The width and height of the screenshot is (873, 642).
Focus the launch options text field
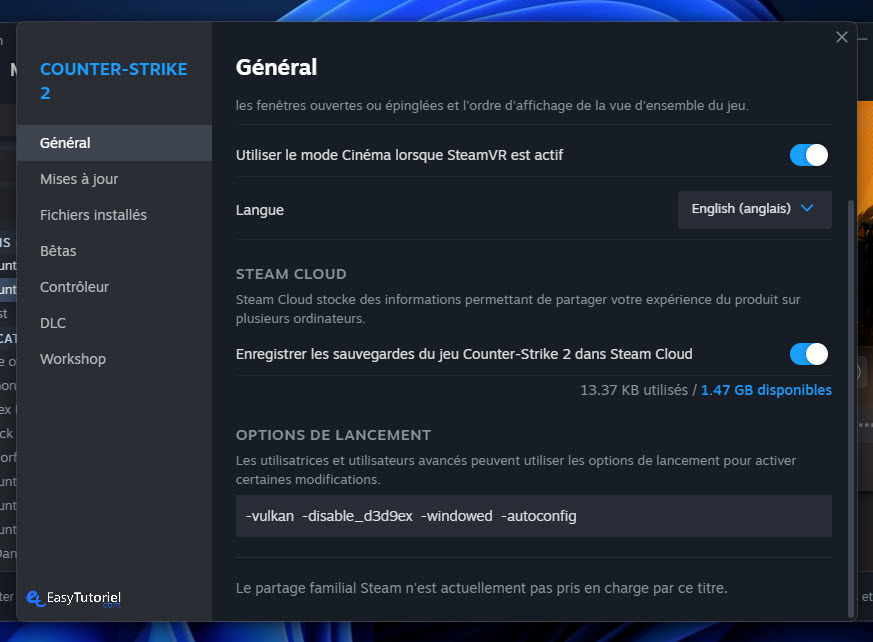[x=533, y=516]
